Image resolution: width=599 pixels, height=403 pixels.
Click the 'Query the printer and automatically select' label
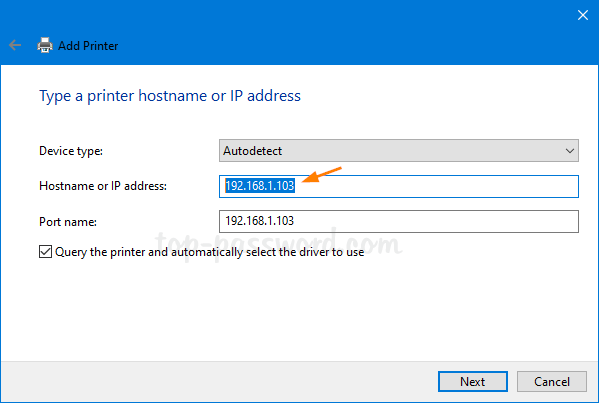[x=209, y=252]
